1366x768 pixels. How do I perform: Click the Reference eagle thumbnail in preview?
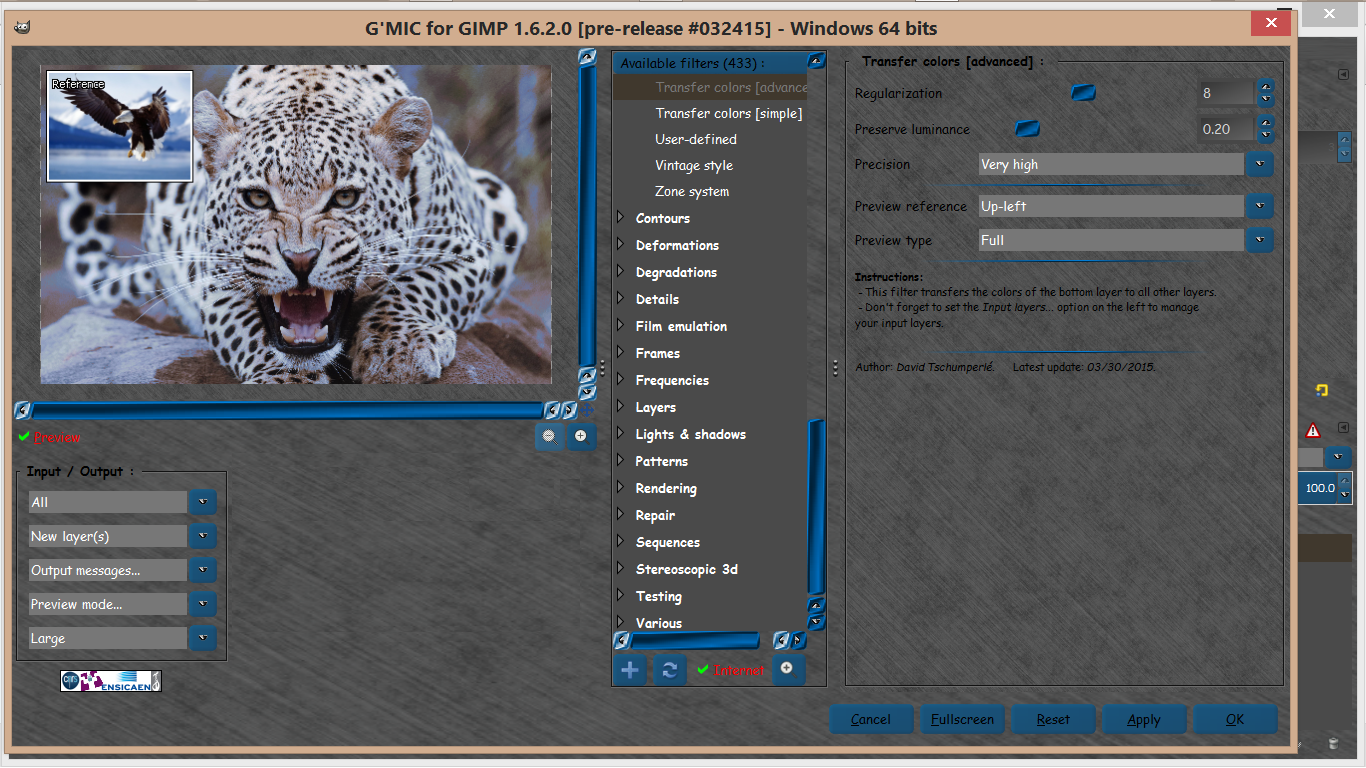120,126
